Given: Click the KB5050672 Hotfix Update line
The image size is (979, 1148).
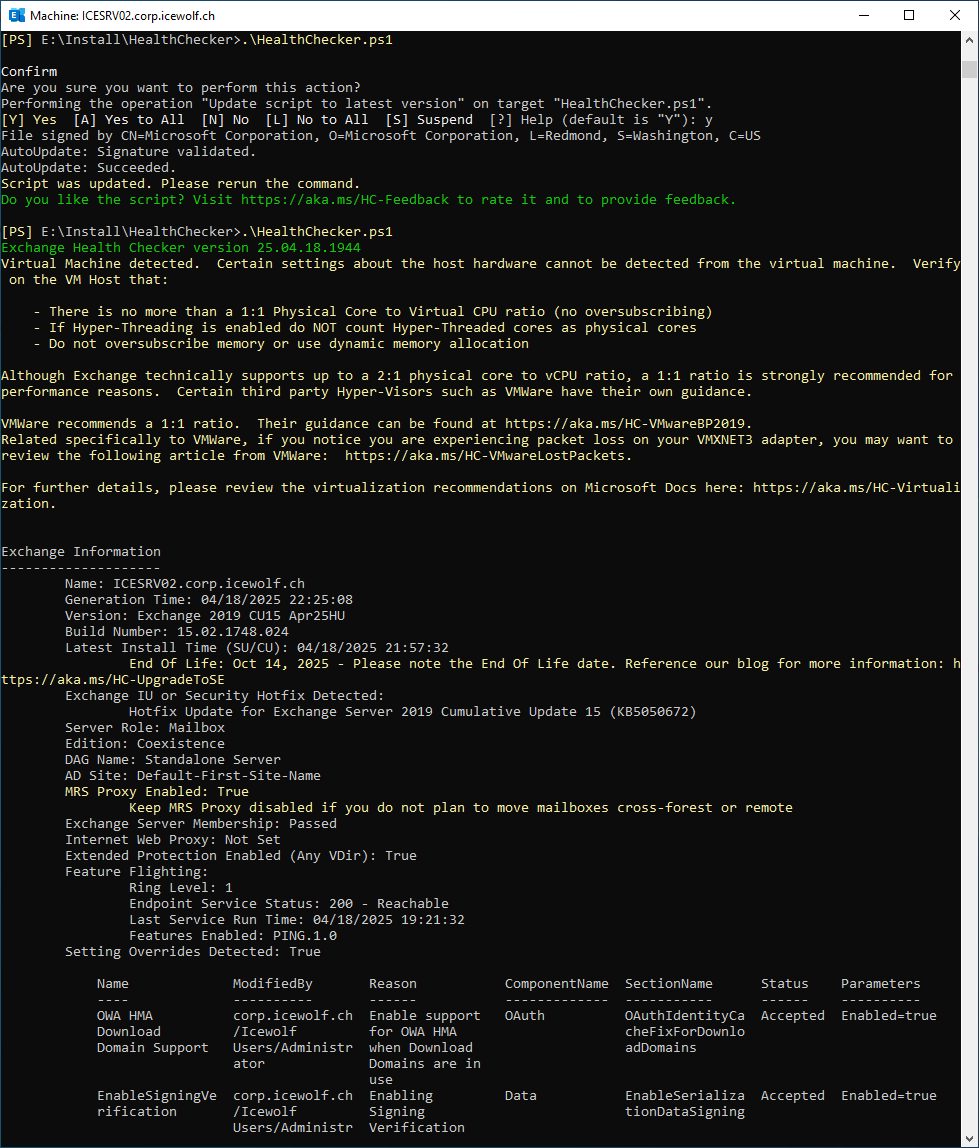Looking at the screenshot, I should click(x=412, y=712).
